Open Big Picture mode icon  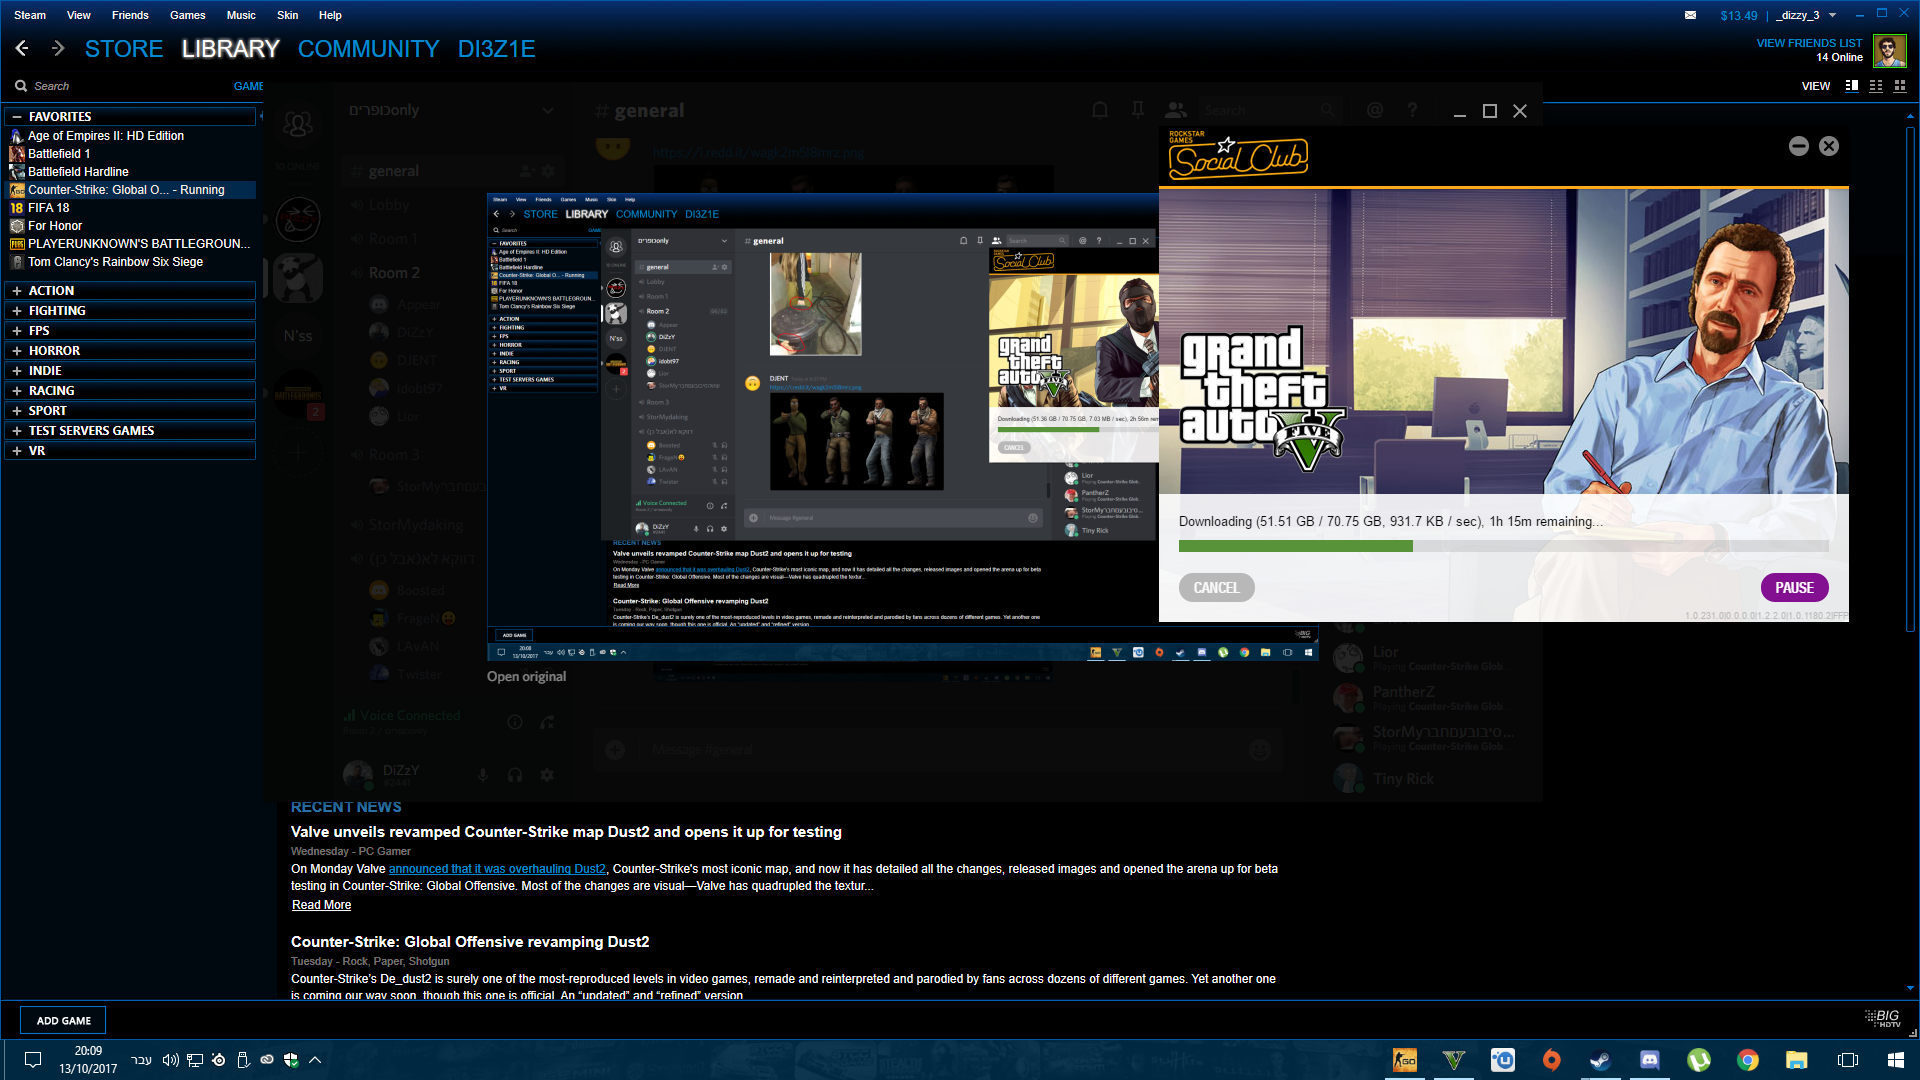tap(1883, 1018)
